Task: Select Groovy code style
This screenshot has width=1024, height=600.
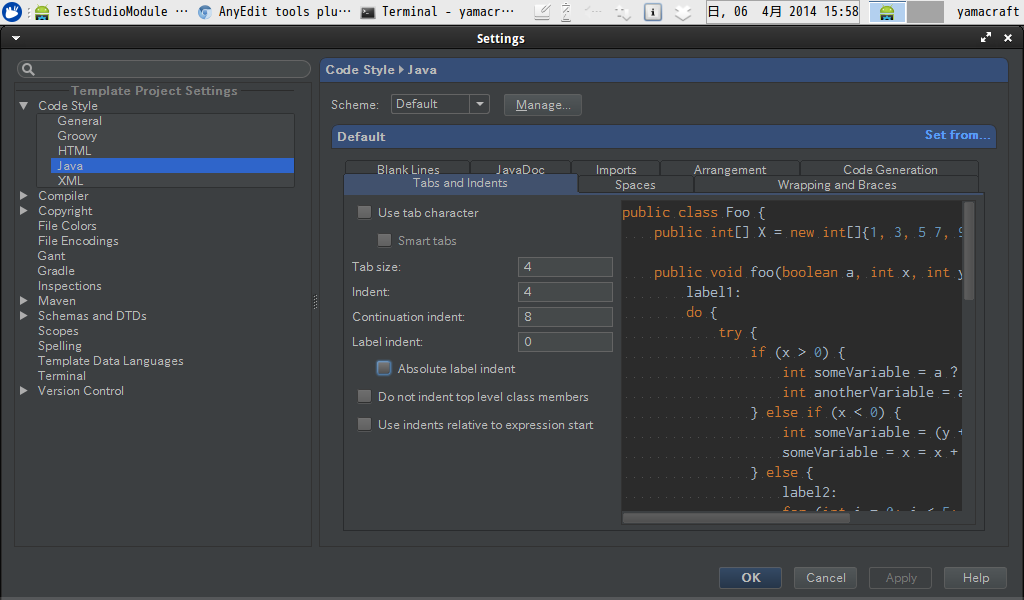Action: [77, 136]
